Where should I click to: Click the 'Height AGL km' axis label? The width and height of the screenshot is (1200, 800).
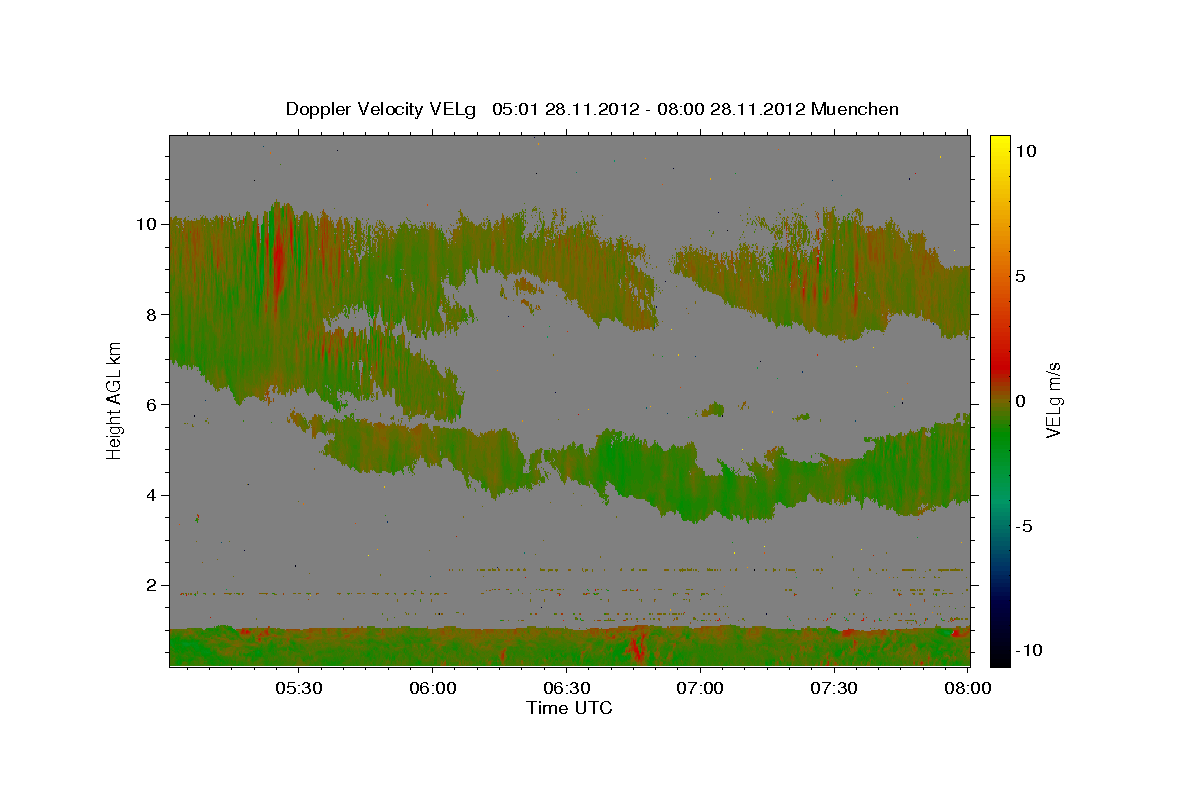tap(114, 399)
